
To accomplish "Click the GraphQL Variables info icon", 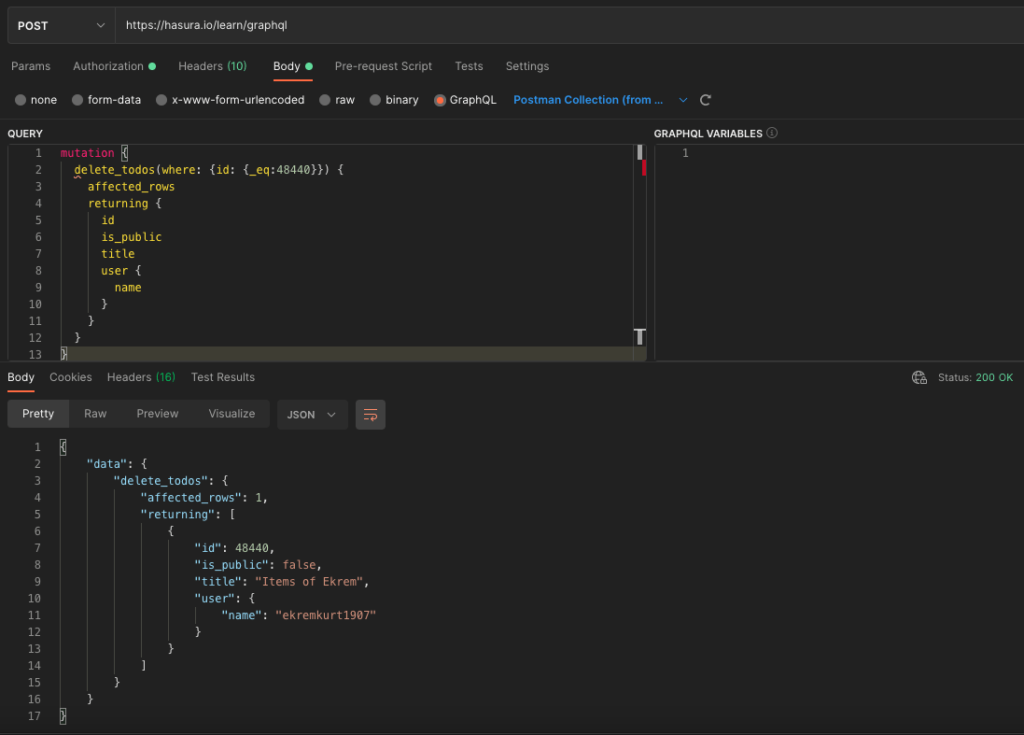I will (772, 133).
